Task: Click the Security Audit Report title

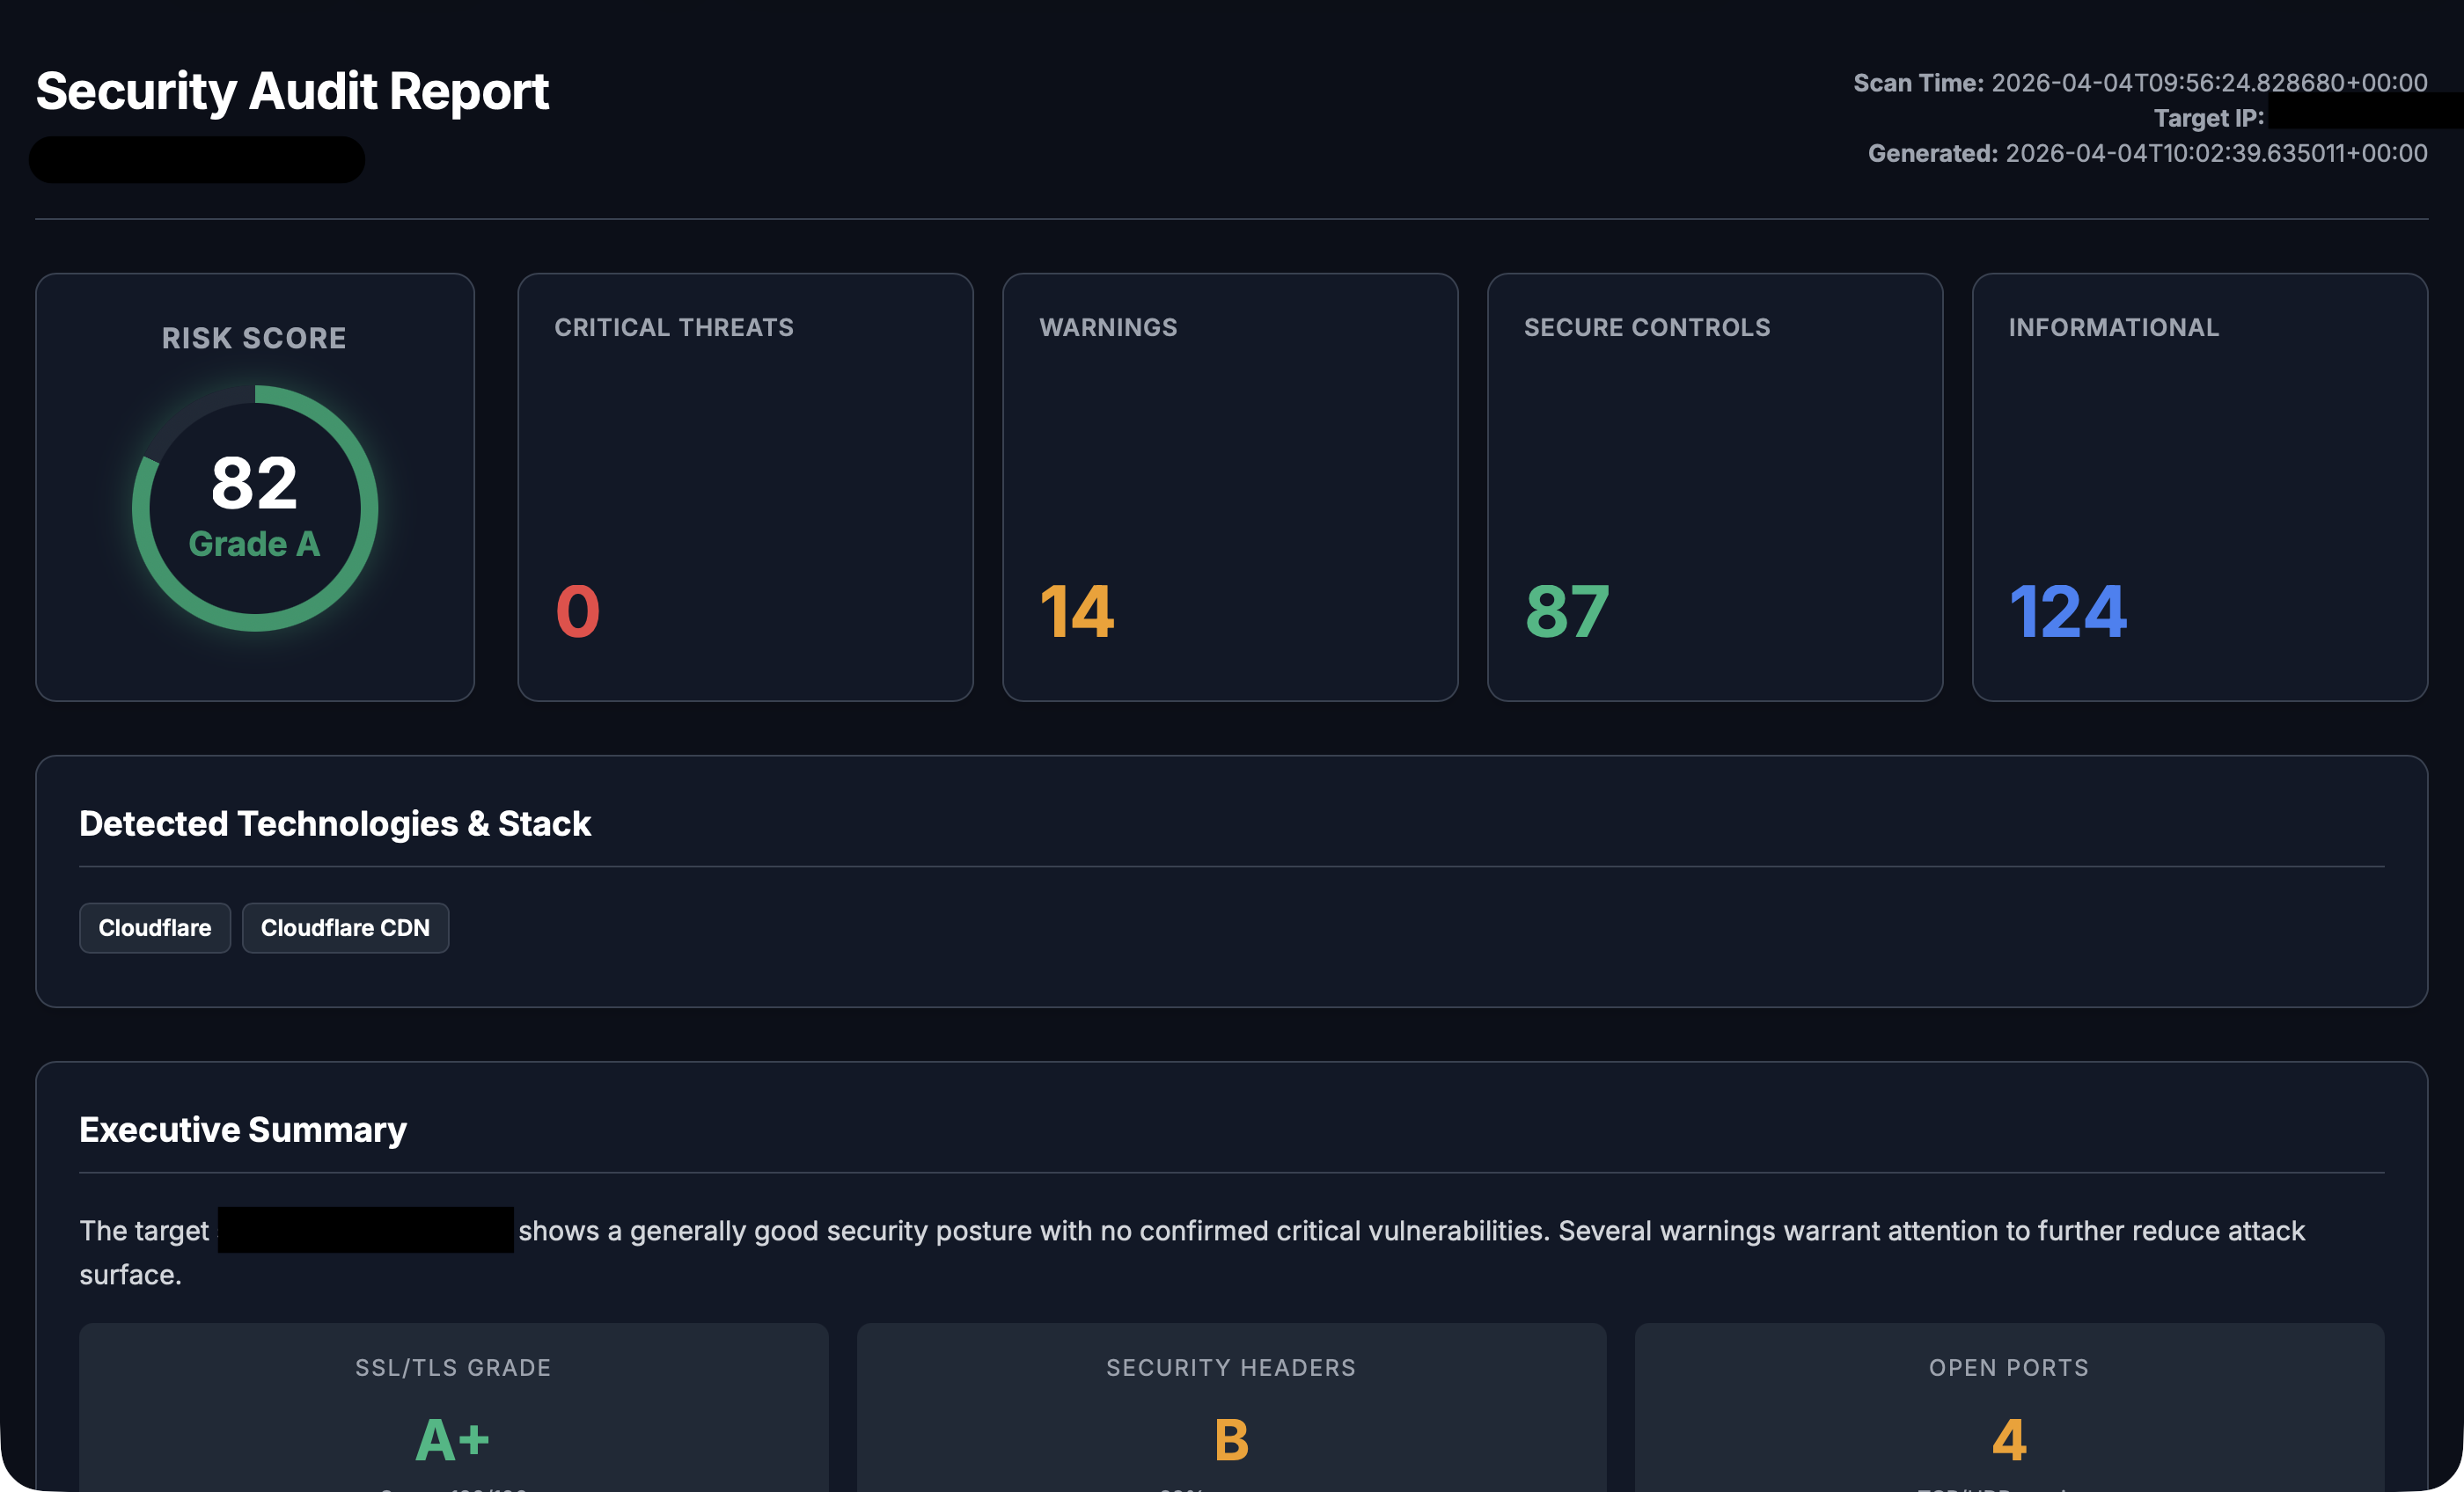Action: point(292,91)
